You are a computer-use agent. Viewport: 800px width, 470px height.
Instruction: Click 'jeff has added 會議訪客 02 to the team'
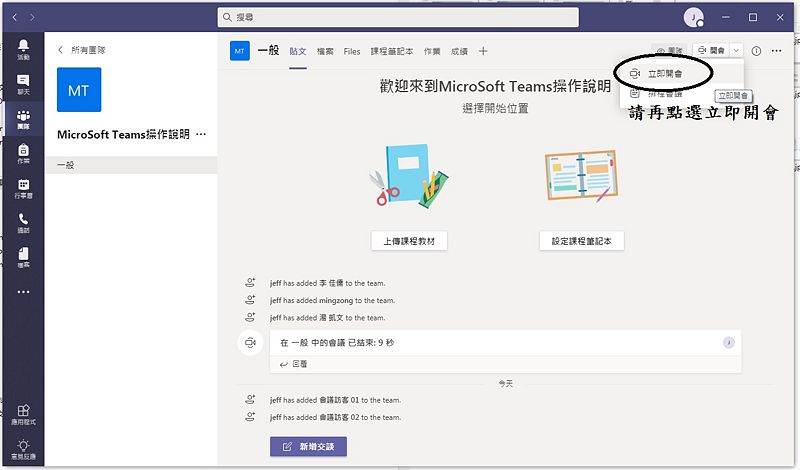[x=335, y=417]
